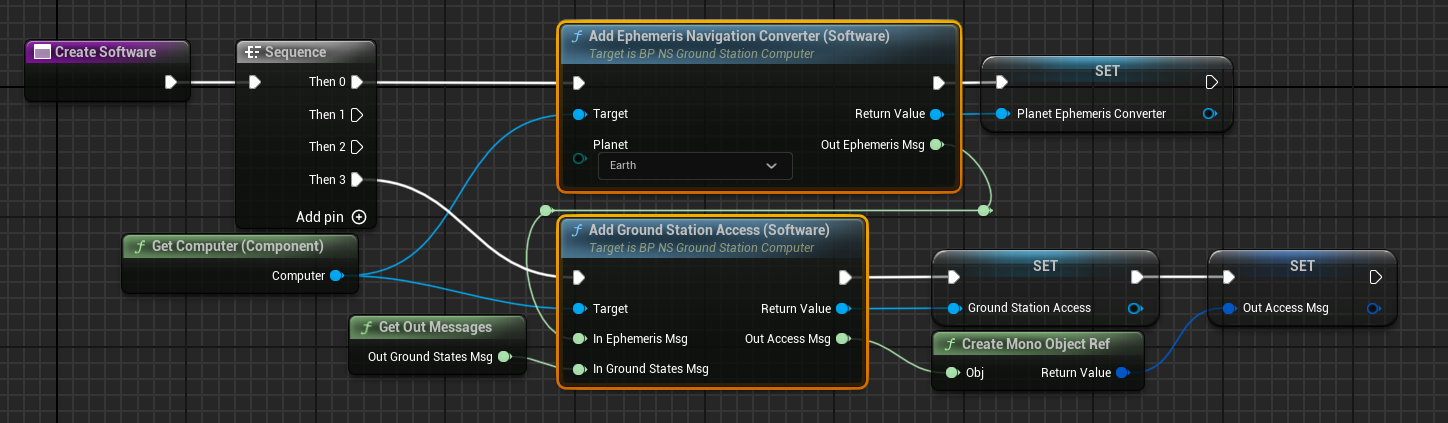1448x423 pixels.
Task: Click the Planet Ephemeris Converter output pin
Action: (x=1210, y=114)
